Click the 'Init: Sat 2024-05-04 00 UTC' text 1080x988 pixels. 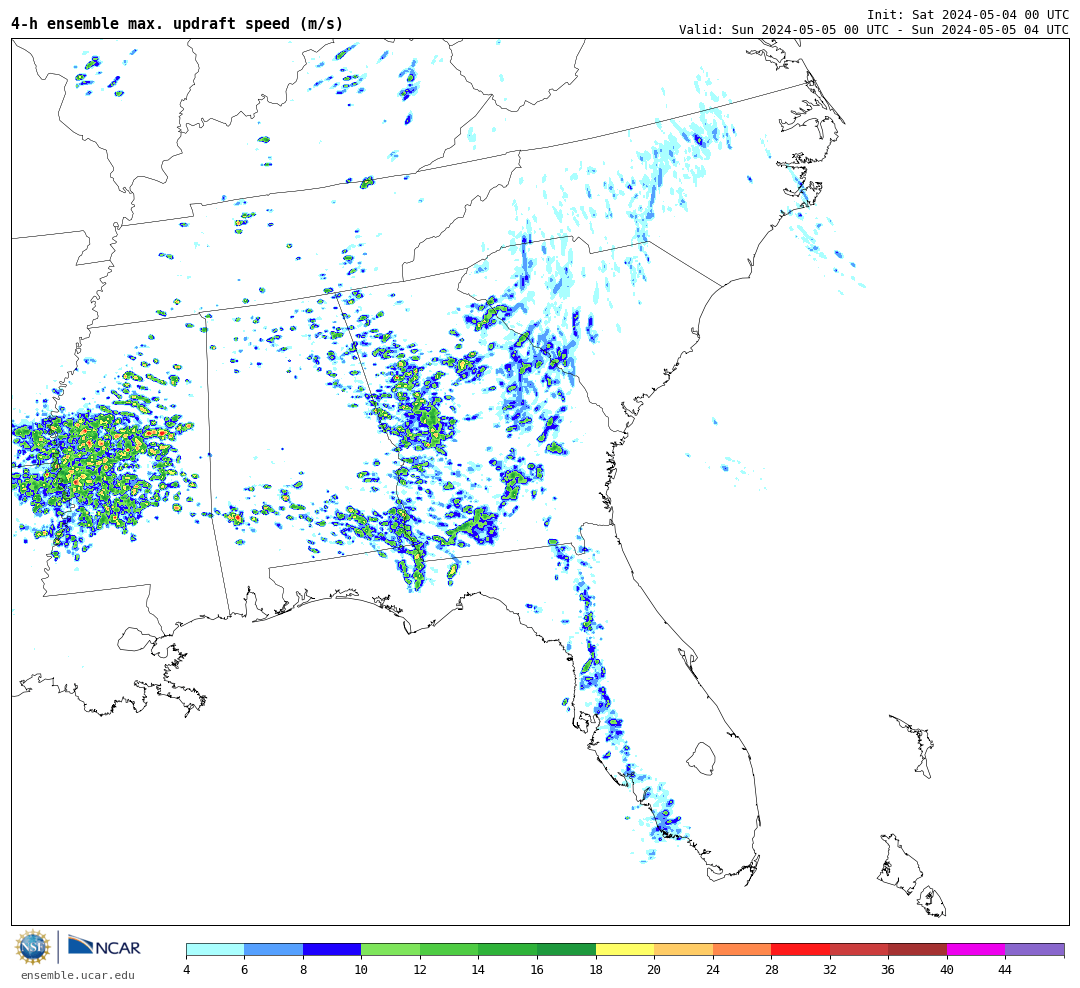tap(968, 14)
